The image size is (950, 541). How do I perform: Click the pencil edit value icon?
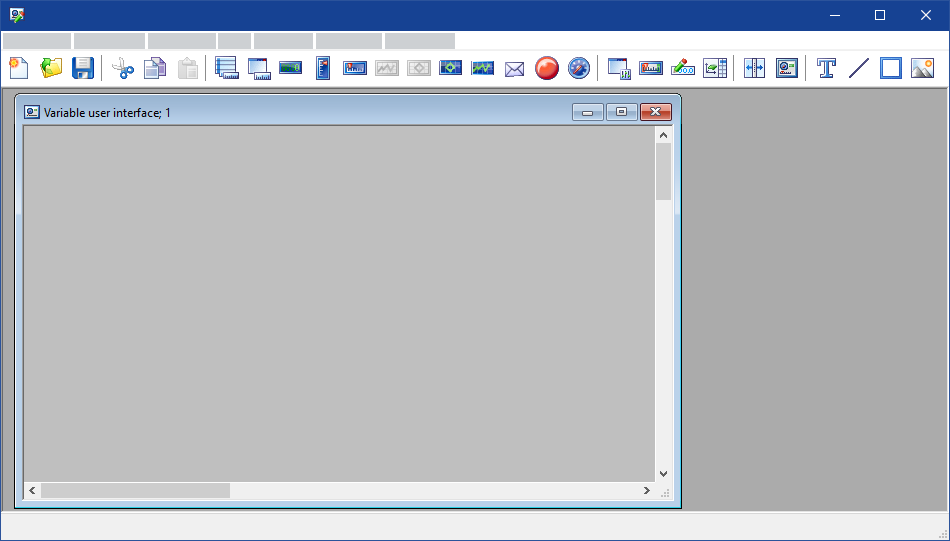pos(683,68)
